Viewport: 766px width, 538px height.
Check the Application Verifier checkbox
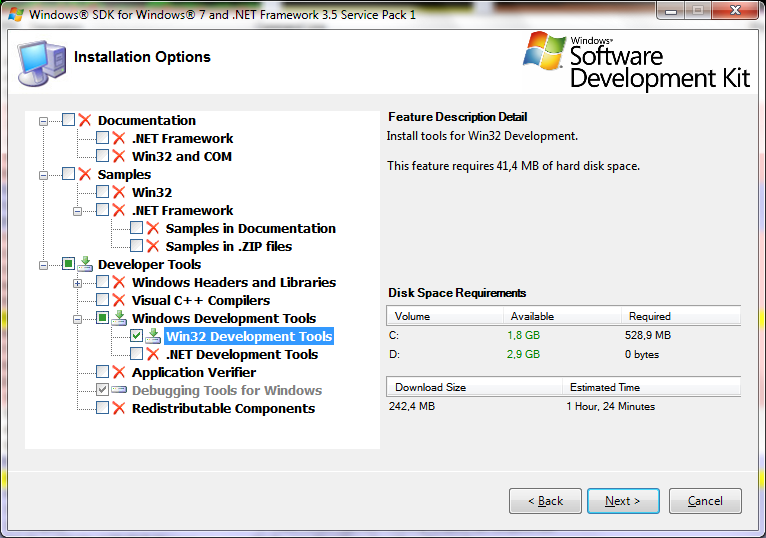pos(102,372)
